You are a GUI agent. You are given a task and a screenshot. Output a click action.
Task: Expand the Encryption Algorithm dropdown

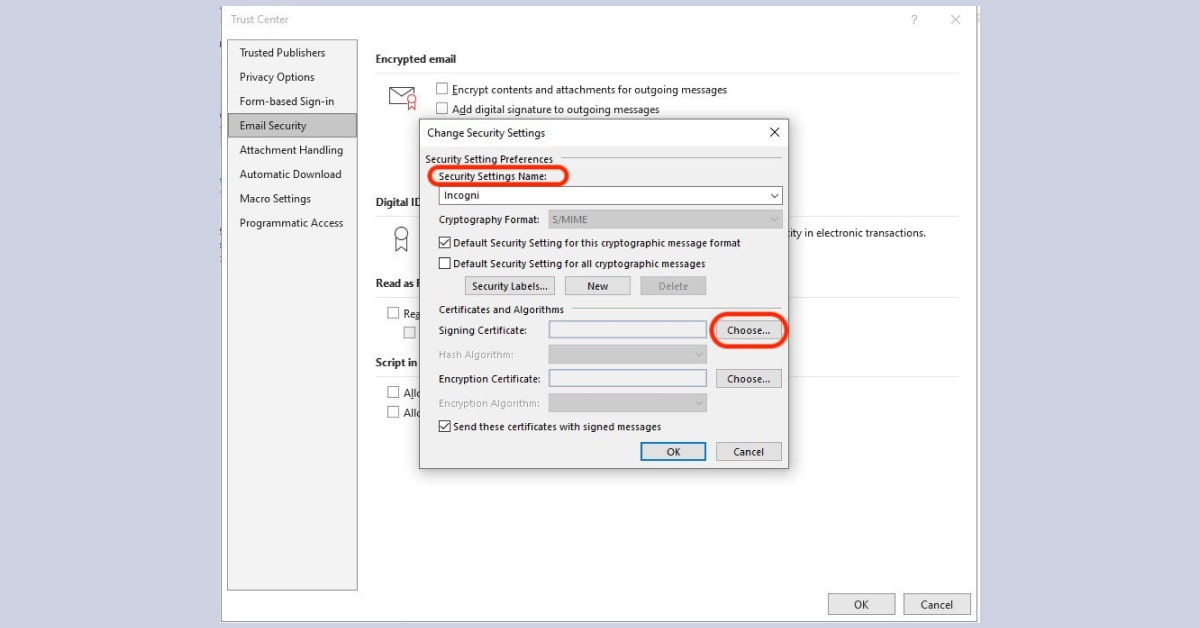pyautogui.click(x=697, y=403)
